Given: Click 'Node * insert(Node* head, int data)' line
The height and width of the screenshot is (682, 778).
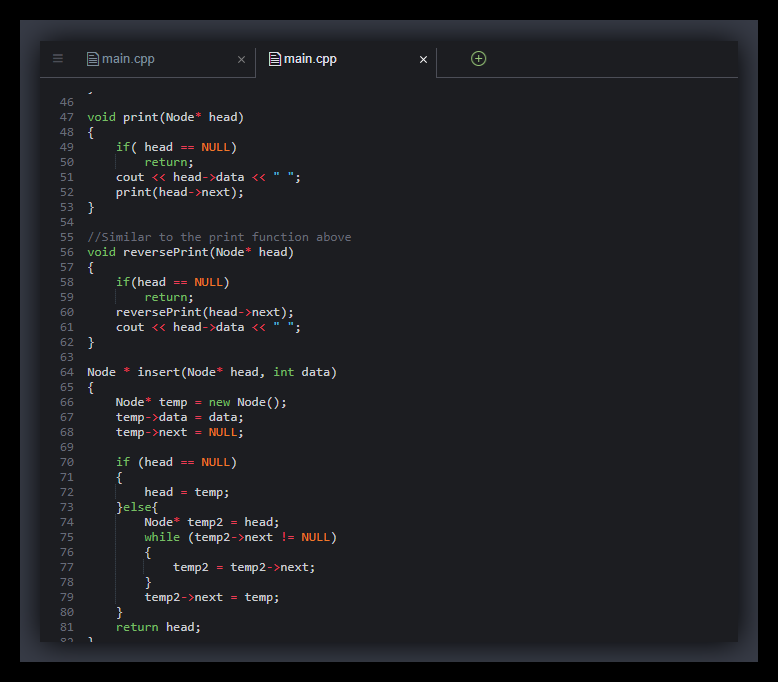Looking at the screenshot, I should tap(212, 372).
